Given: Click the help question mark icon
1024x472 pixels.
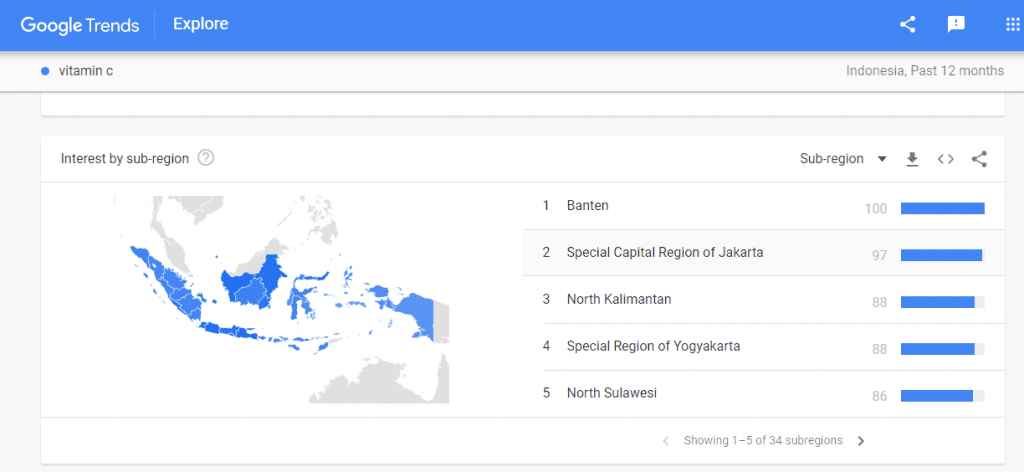Looking at the screenshot, I should click(x=206, y=158).
